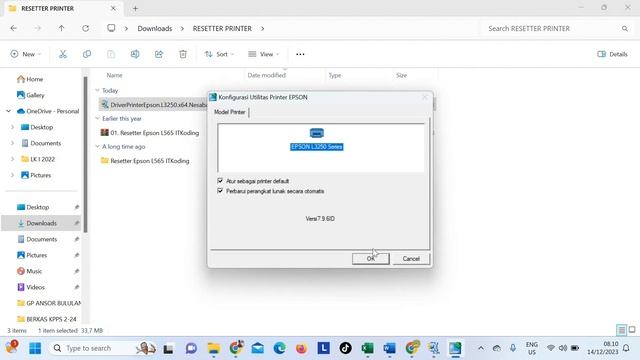The height and width of the screenshot is (360, 640).
Task: Click the Cut toolbar icon
Action: [63, 54]
